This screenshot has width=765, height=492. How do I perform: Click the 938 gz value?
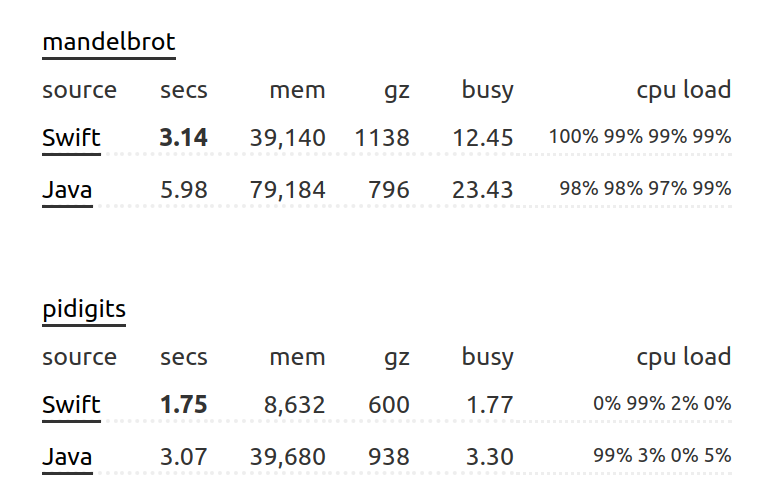tap(389, 457)
